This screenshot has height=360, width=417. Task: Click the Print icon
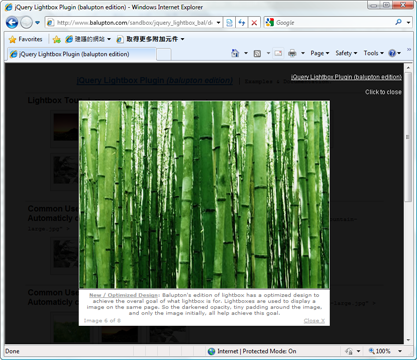click(x=292, y=53)
